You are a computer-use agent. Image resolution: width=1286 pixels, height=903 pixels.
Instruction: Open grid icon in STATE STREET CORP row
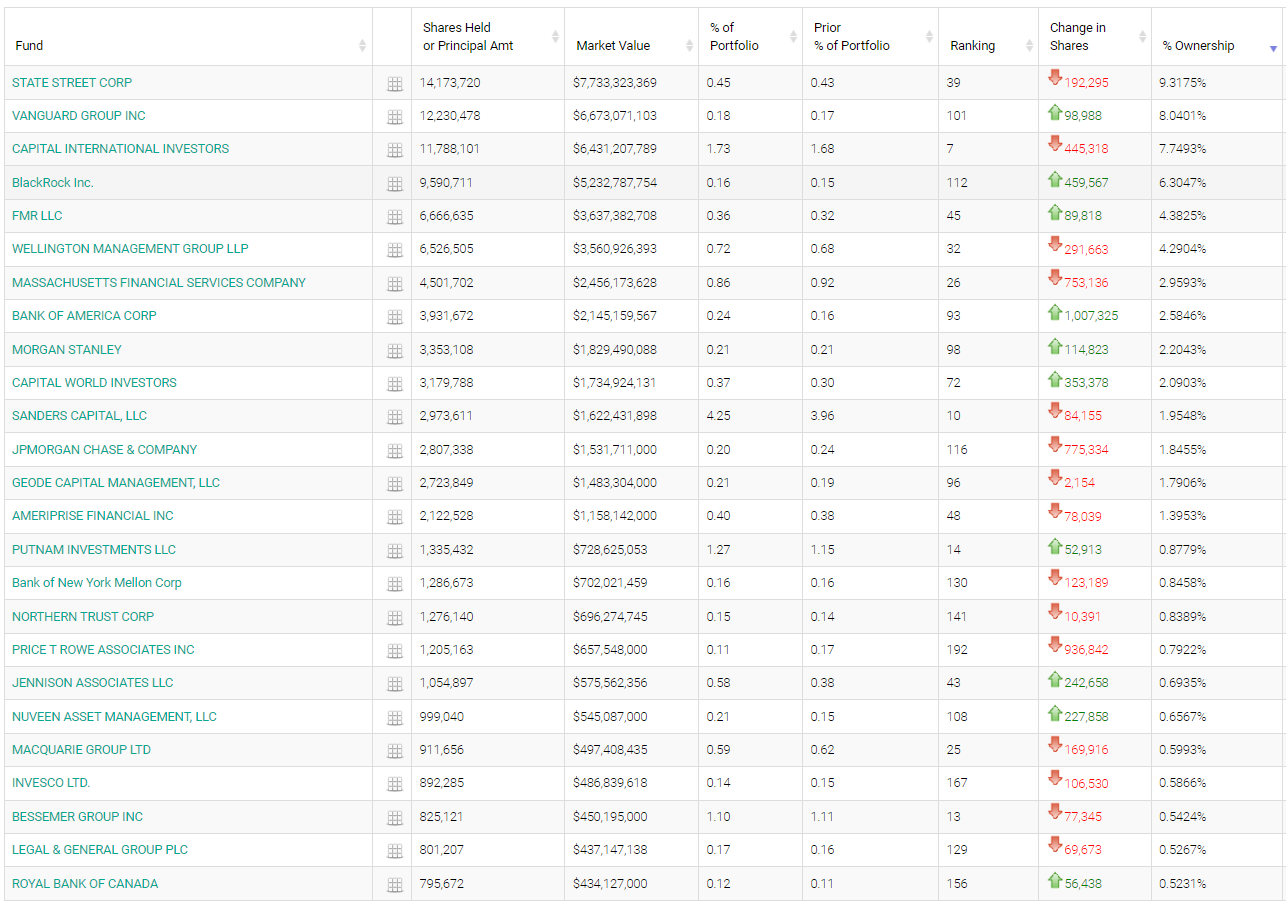394,84
